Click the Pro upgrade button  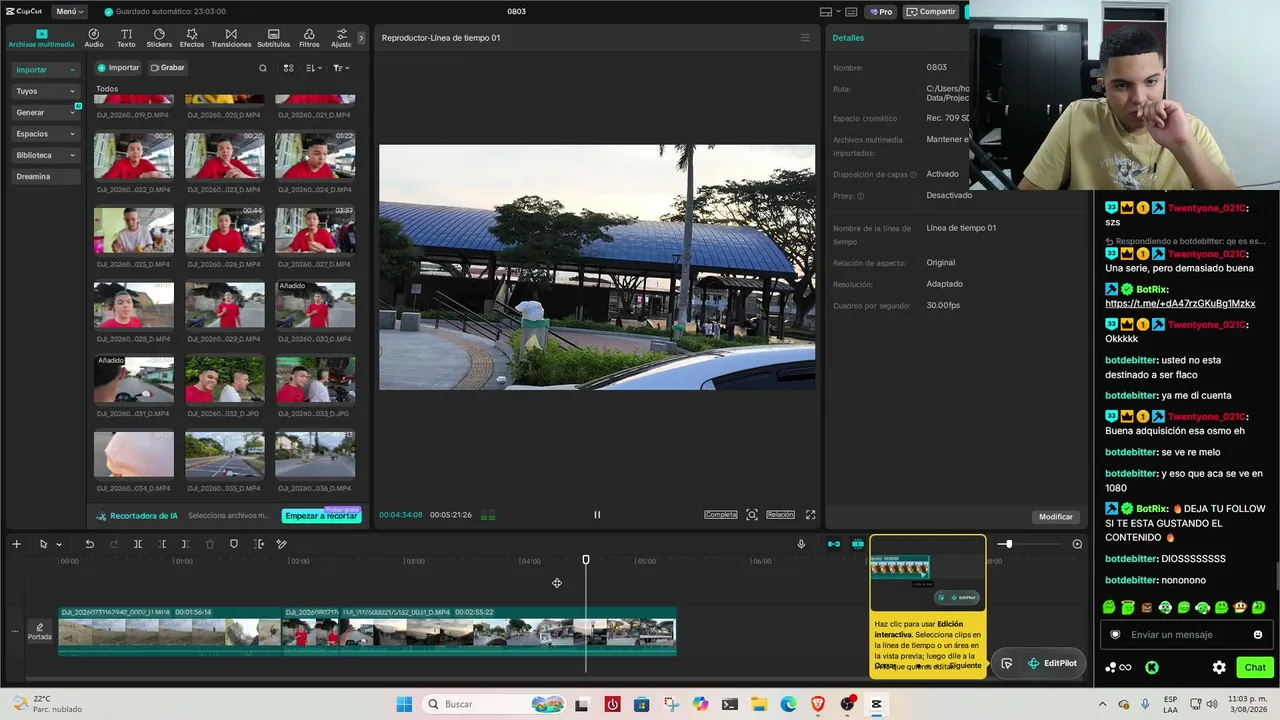click(881, 12)
